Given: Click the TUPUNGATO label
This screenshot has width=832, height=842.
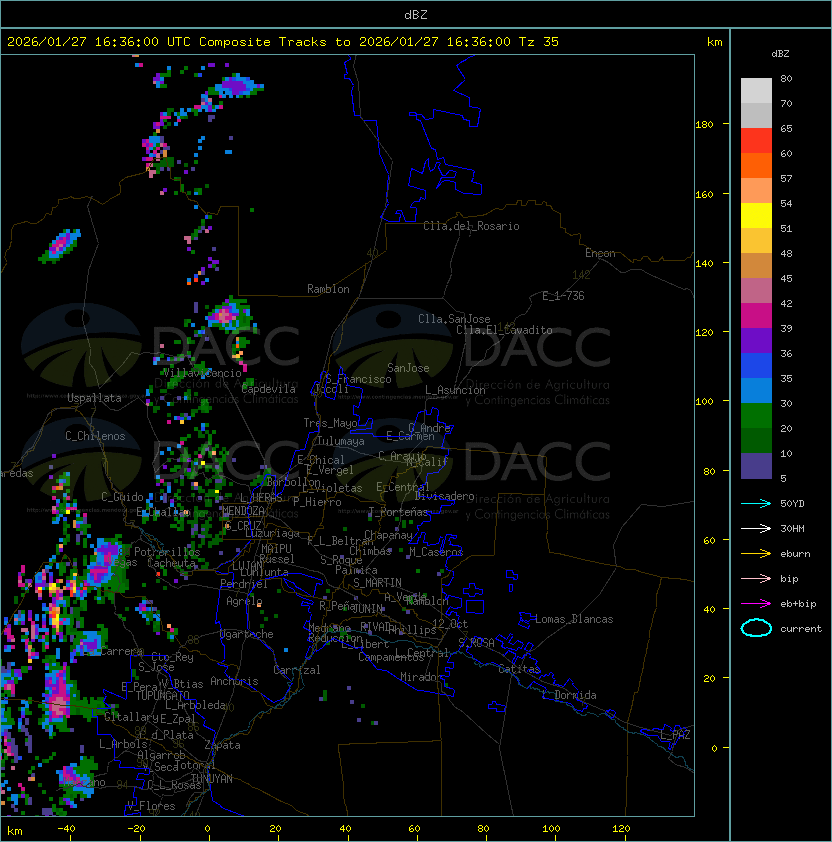Looking at the screenshot, I should (x=162, y=695).
